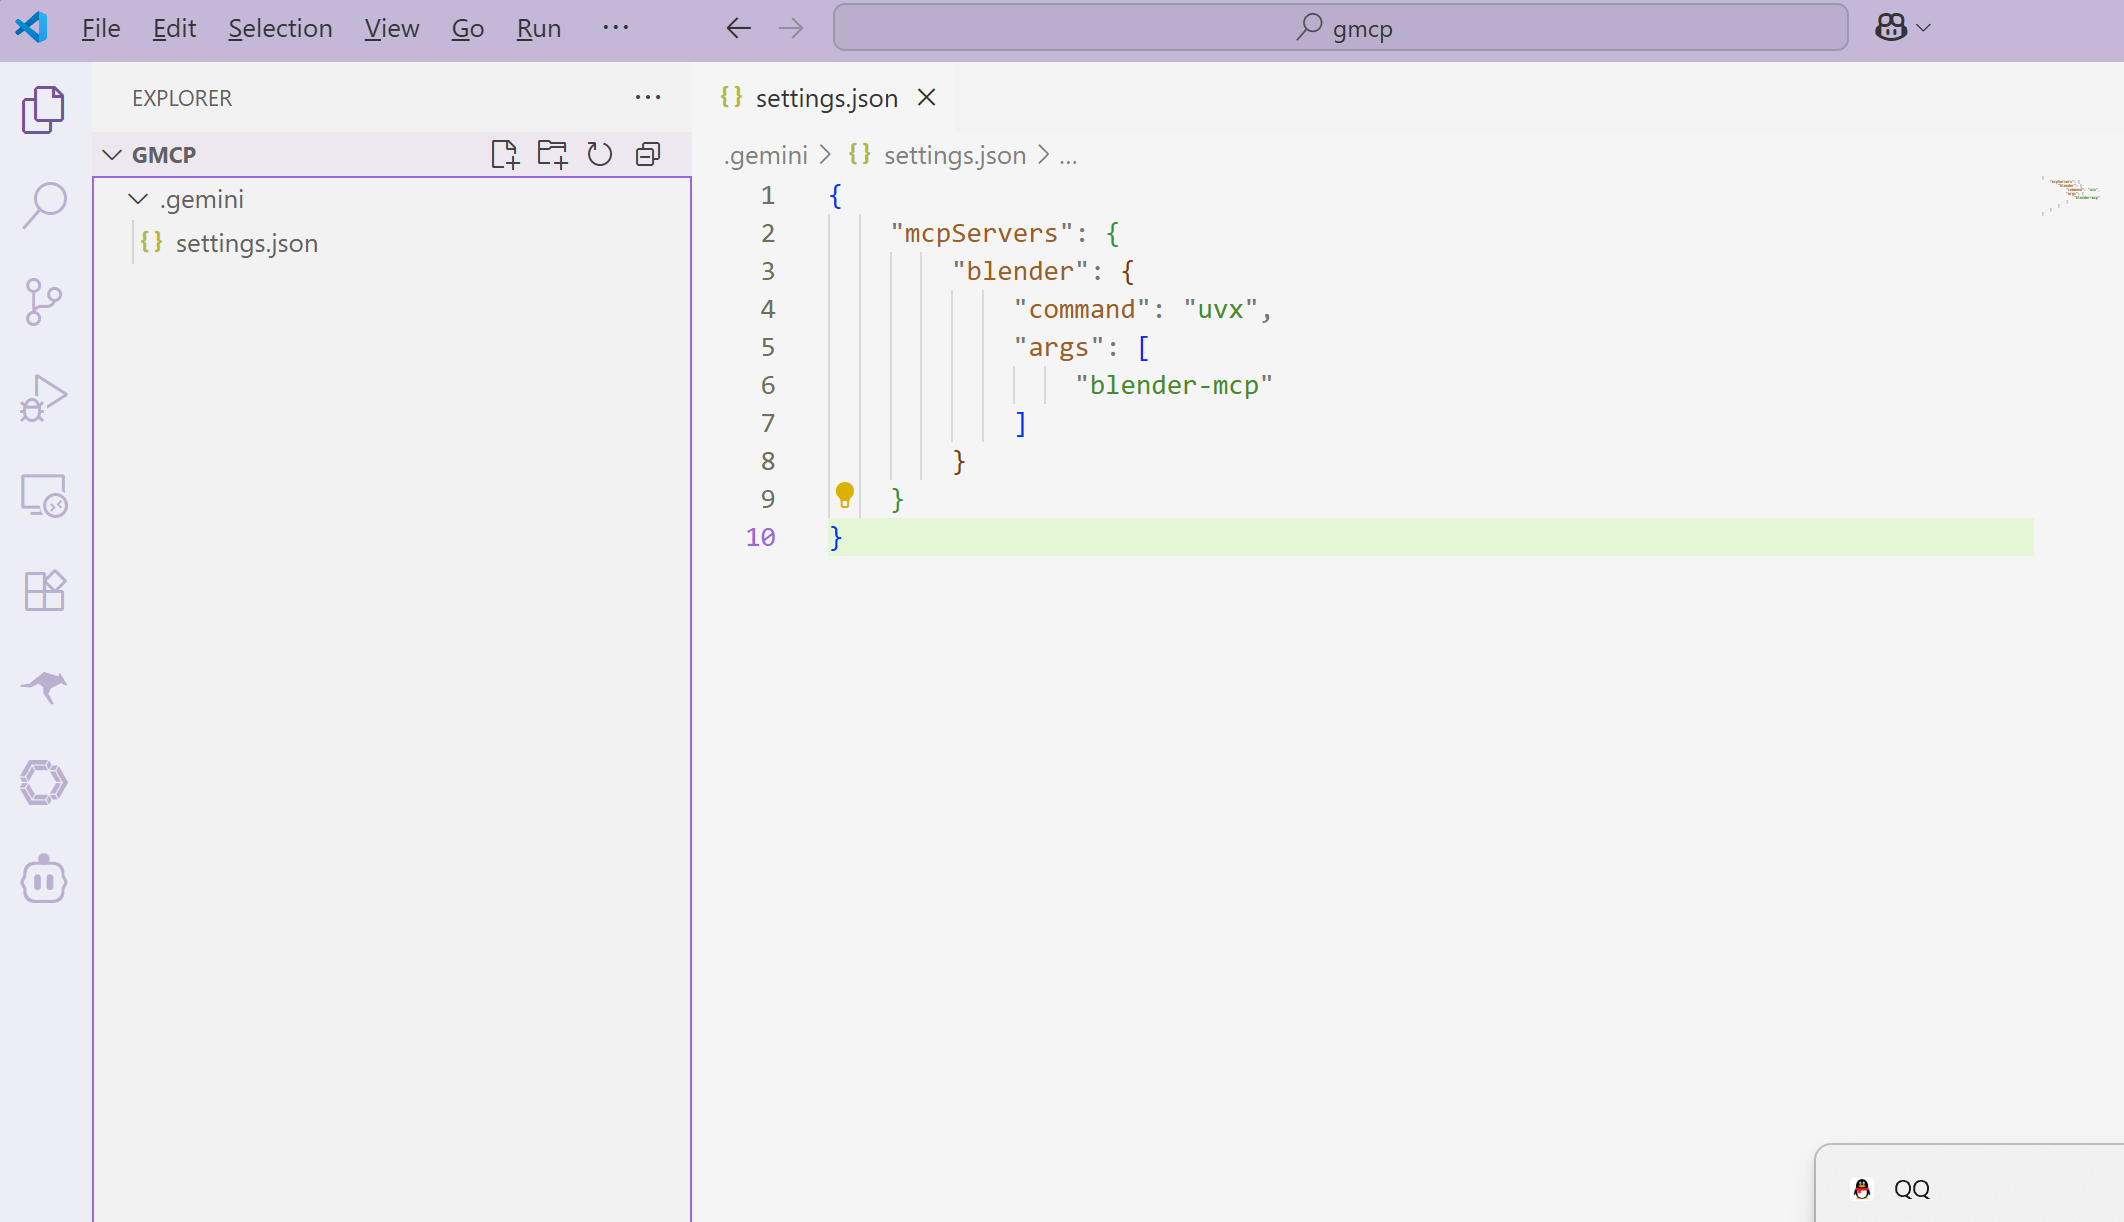This screenshot has width=2124, height=1222.
Task: Switch to the settings.json editor tab
Action: 826,97
